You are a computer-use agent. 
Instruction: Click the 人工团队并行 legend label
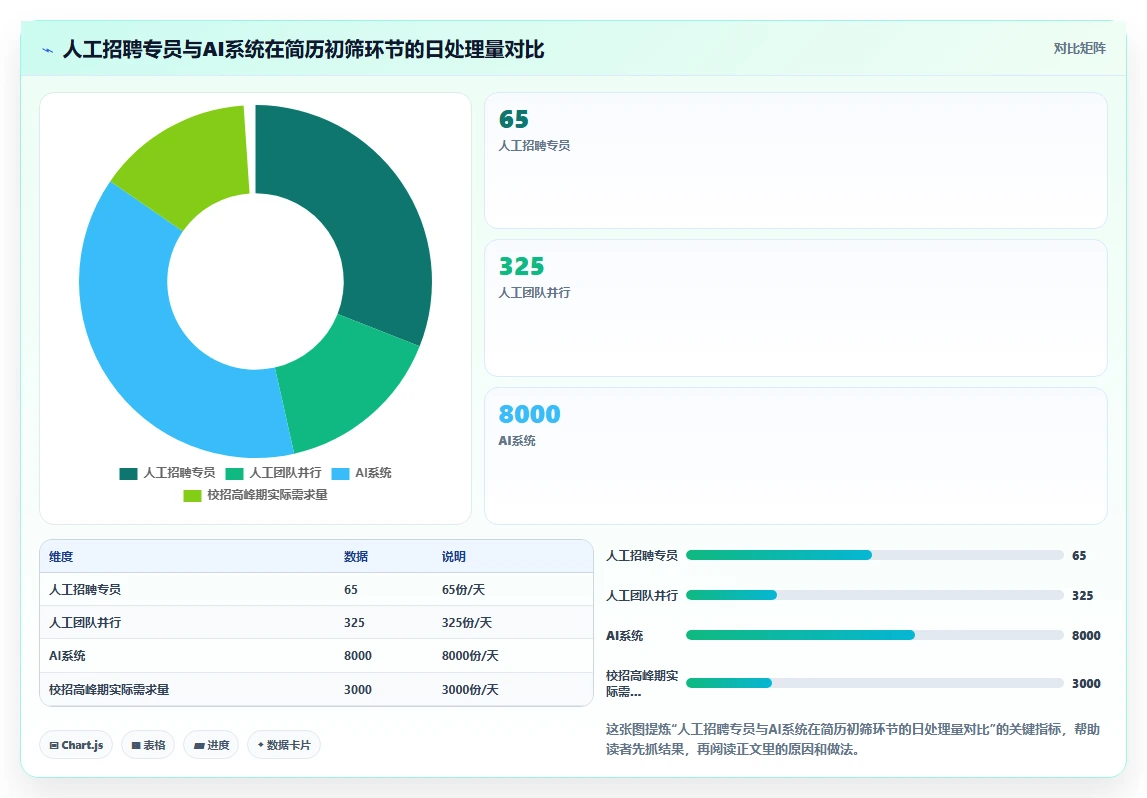coord(285,473)
